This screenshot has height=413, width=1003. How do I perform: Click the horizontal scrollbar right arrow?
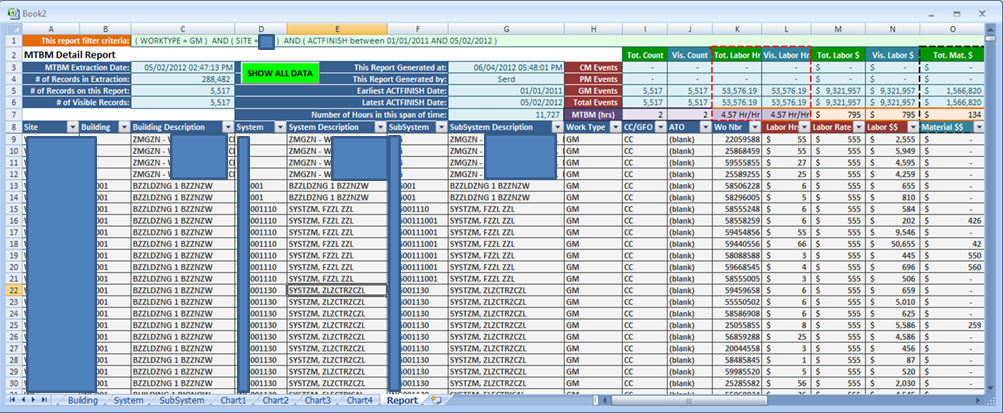click(x=979, y=400)
